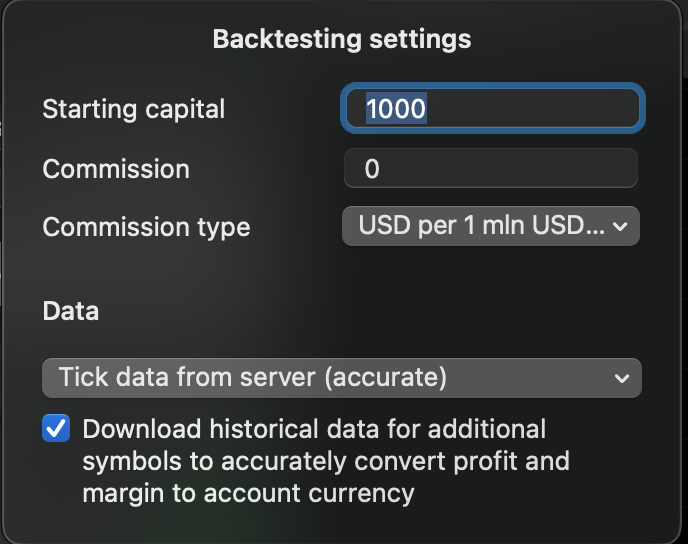
Task: Uncheck the Download historical data checkbox
Action: 57,430
